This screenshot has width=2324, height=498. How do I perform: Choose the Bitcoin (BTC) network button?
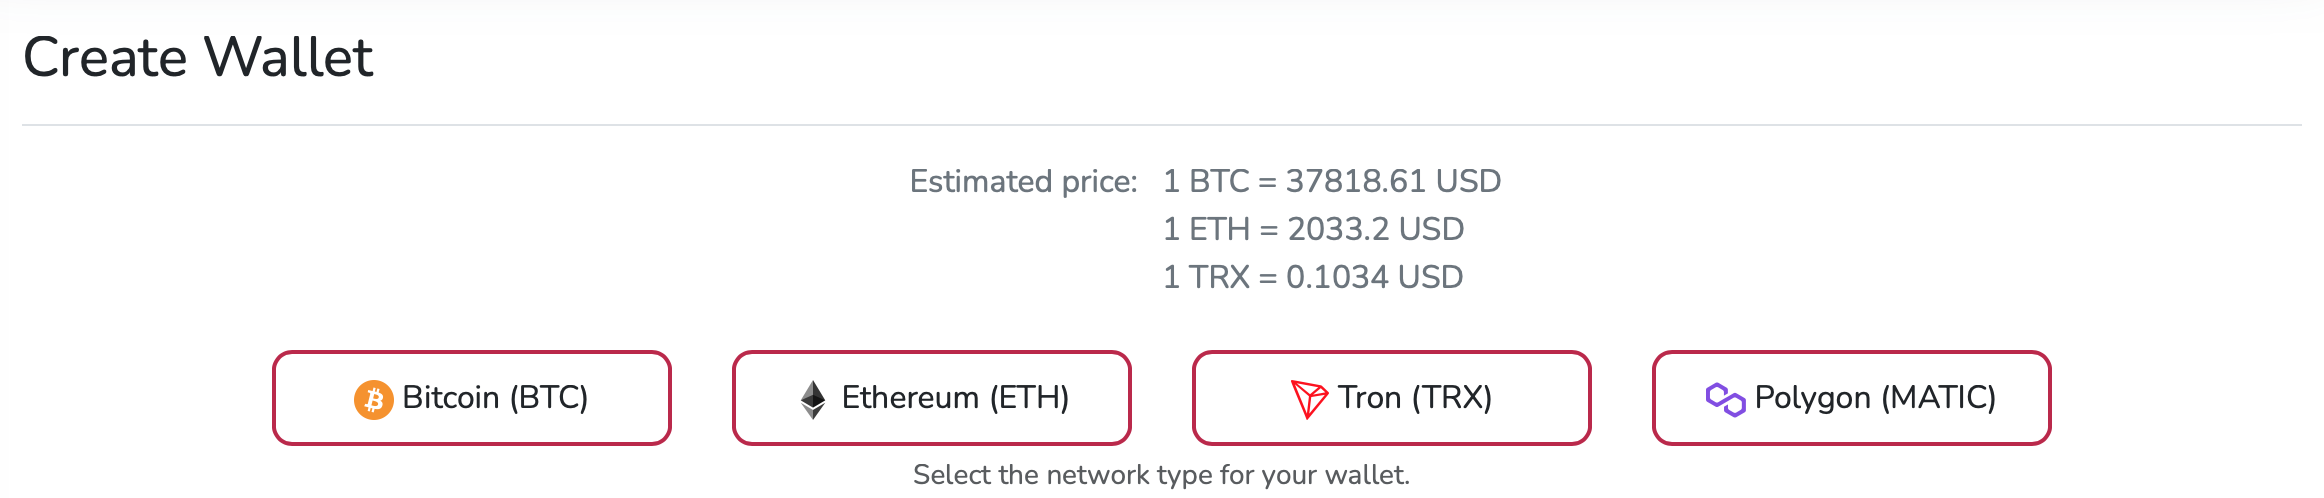(472, 398)
